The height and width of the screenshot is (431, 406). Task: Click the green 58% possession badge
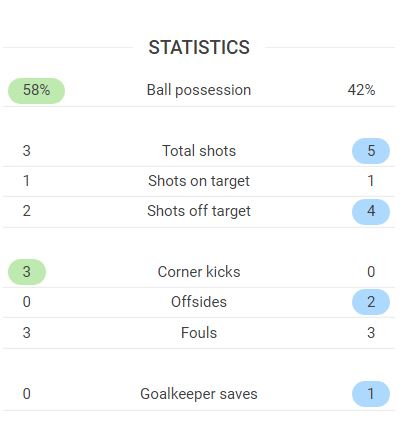click(36, 91)
